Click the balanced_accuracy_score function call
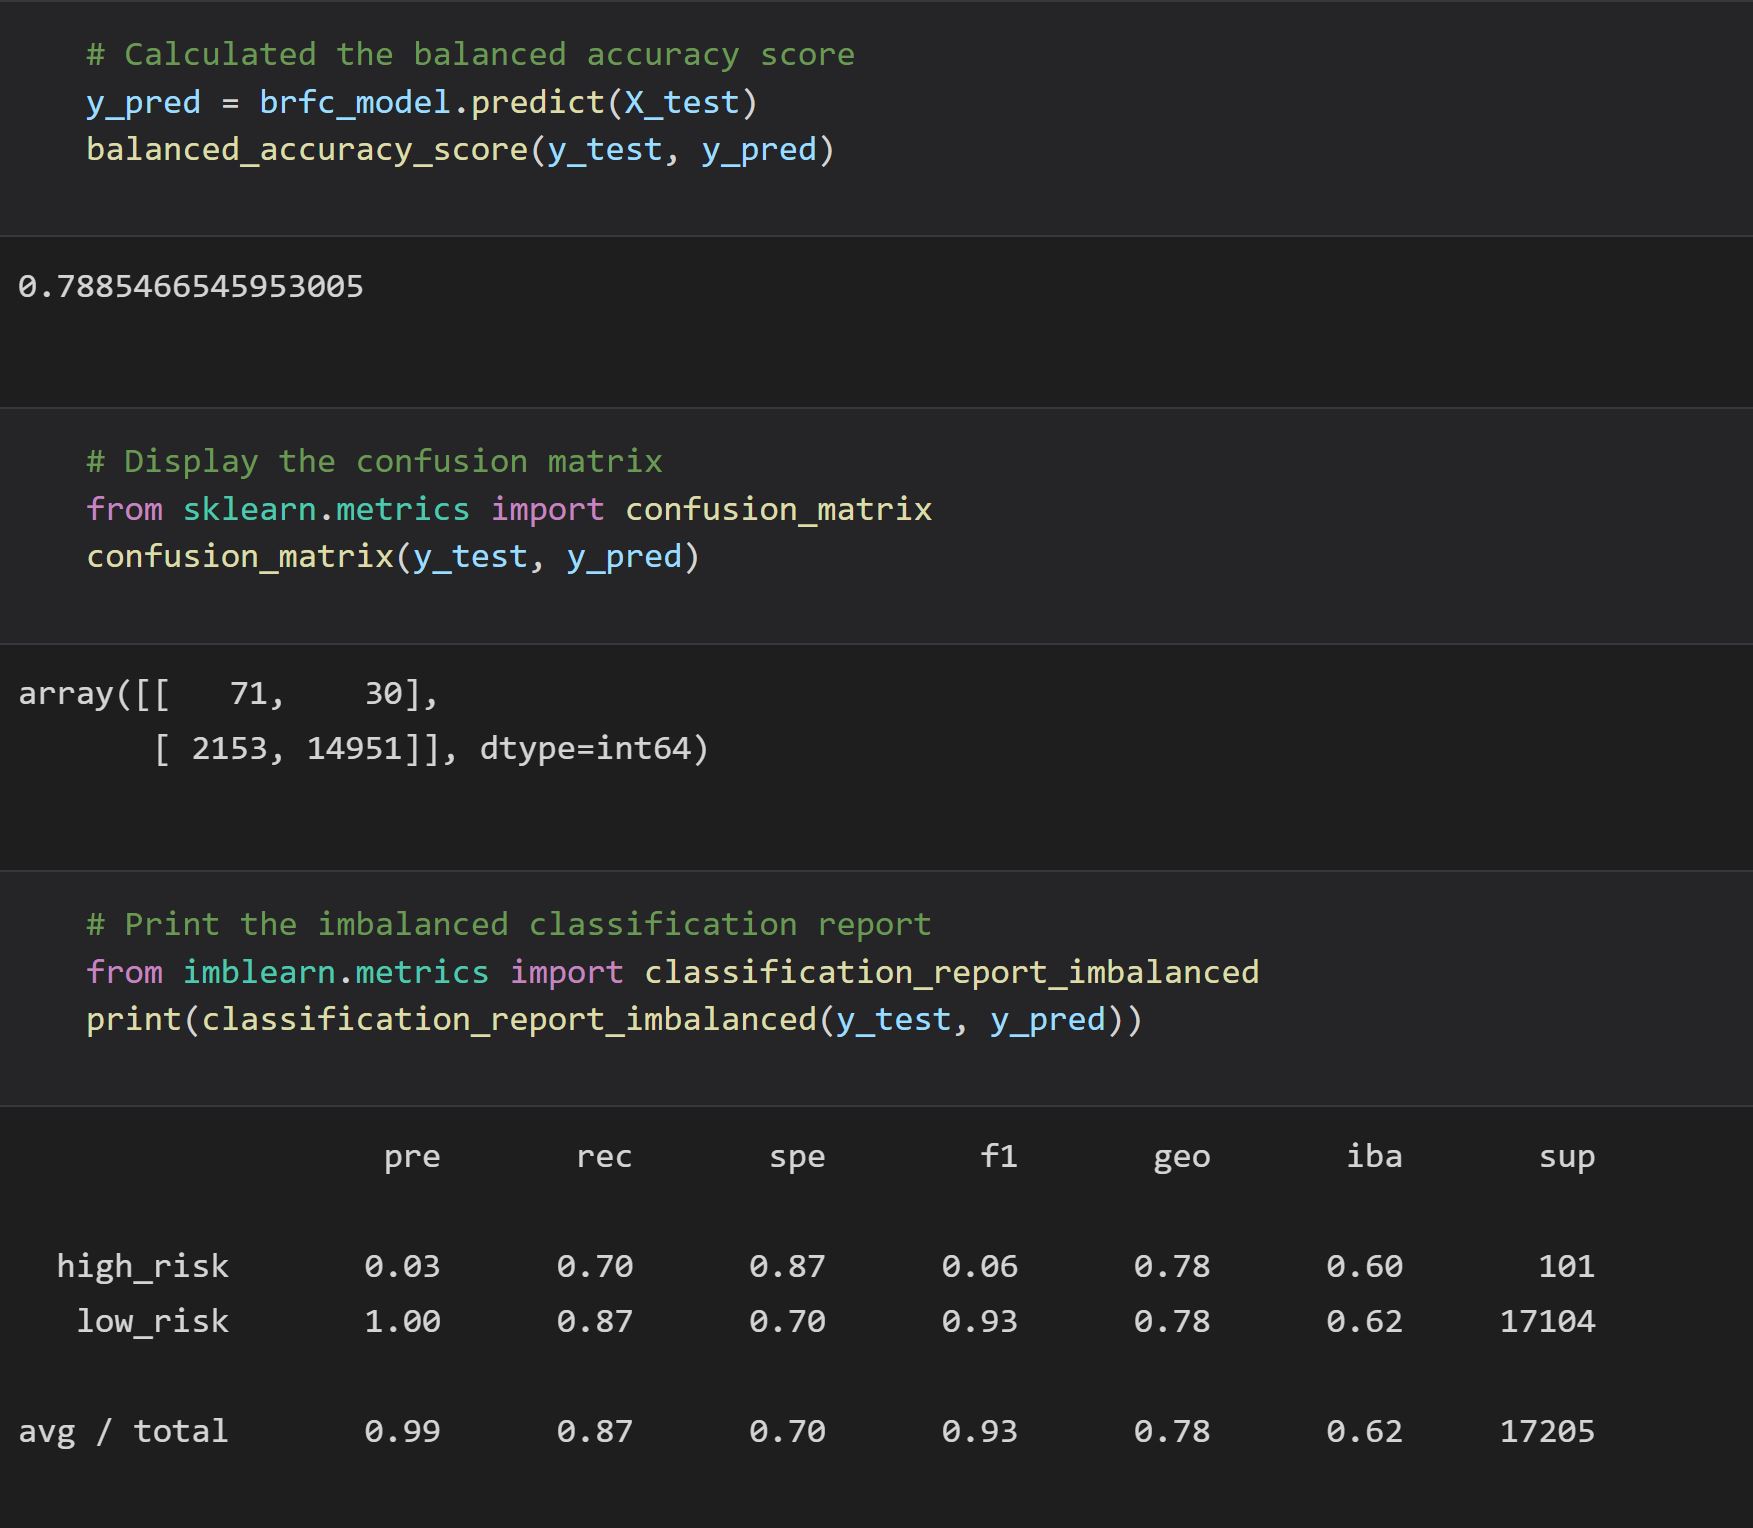The height and width of the screenshot is (1528, 1753). 460,148
